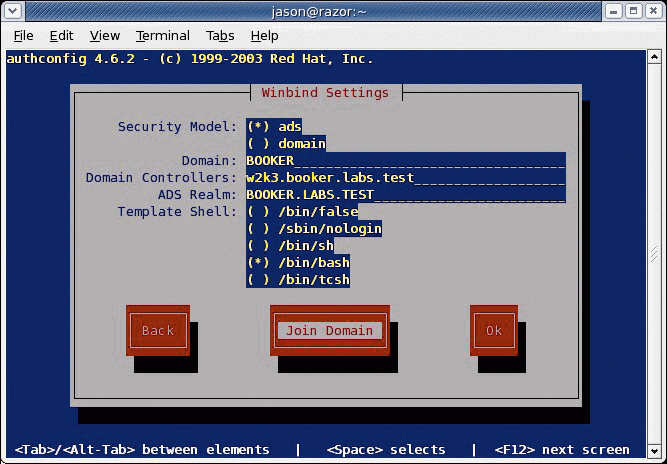Click the F12 next screen hint
667x464 pixels.
point(562,450)
